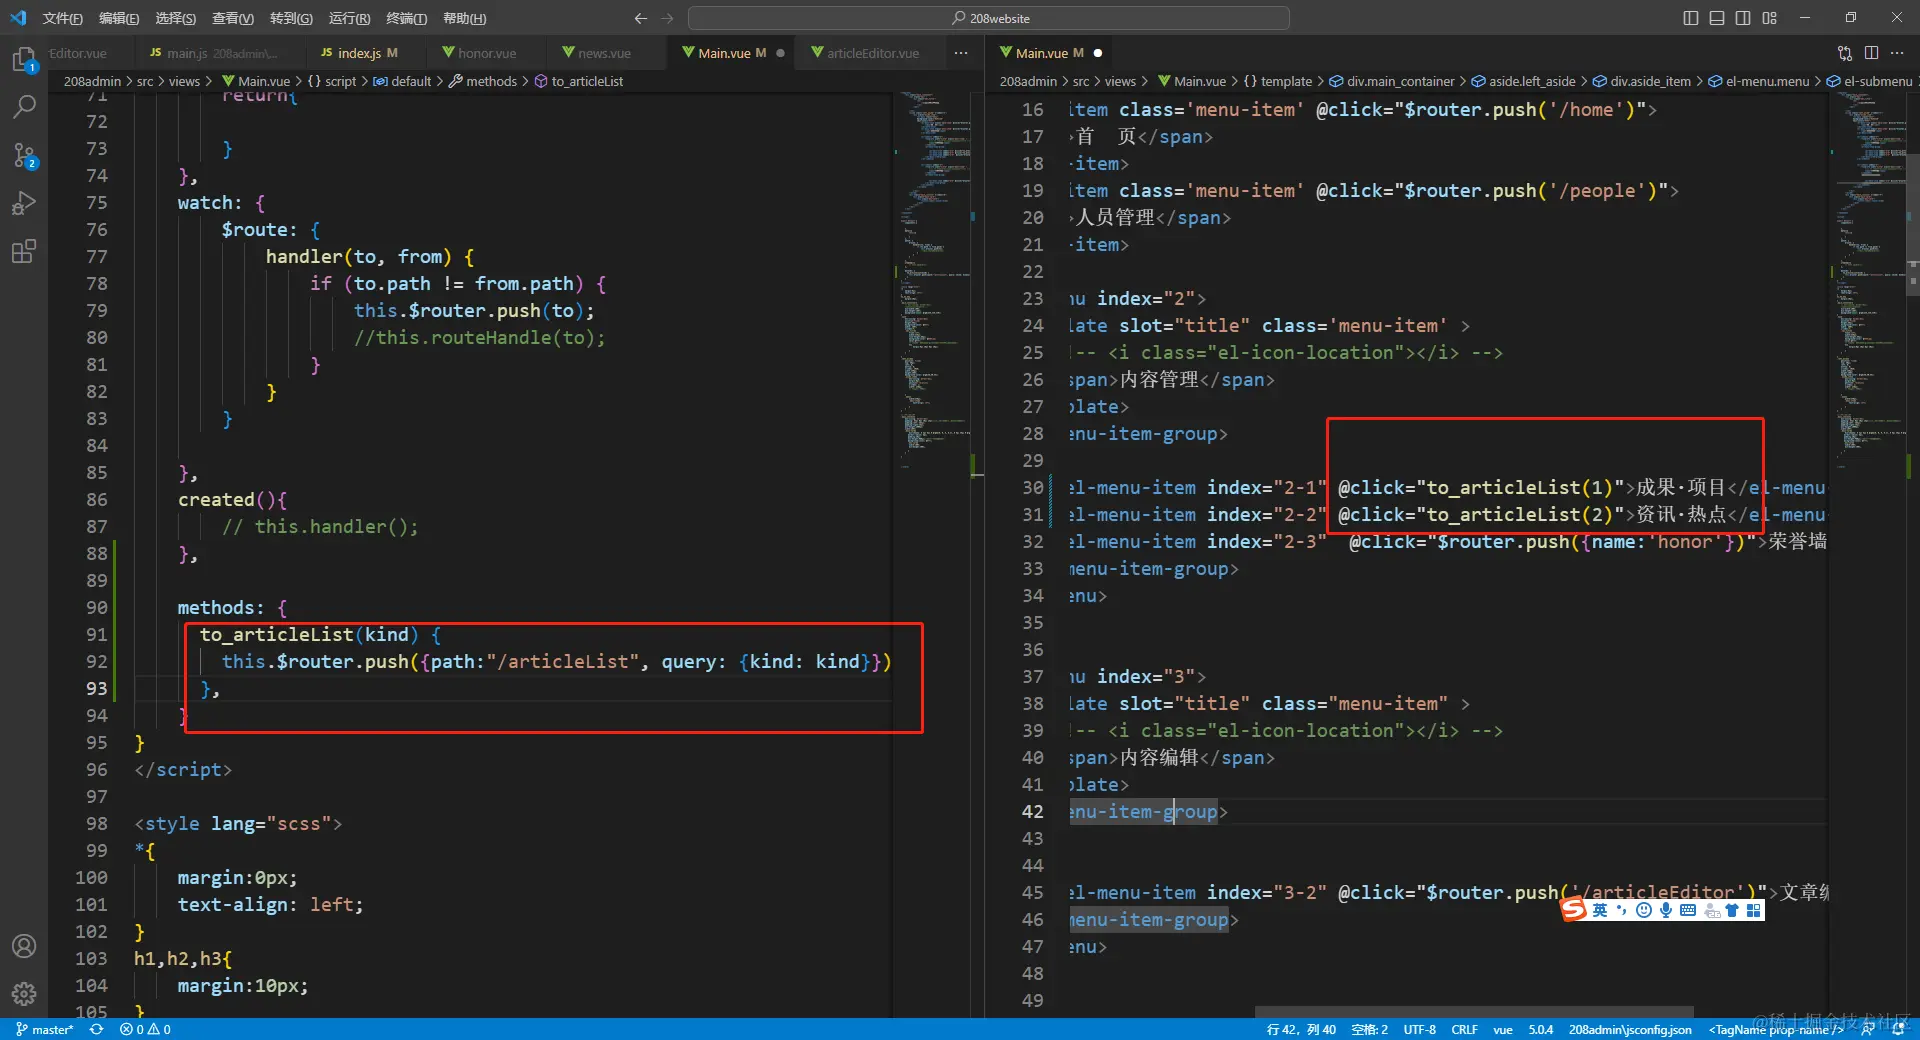This screenshot has width=1920, height=1040.
Task: Open changes for the right Main.vue editor
Action: pos(1845,53)
